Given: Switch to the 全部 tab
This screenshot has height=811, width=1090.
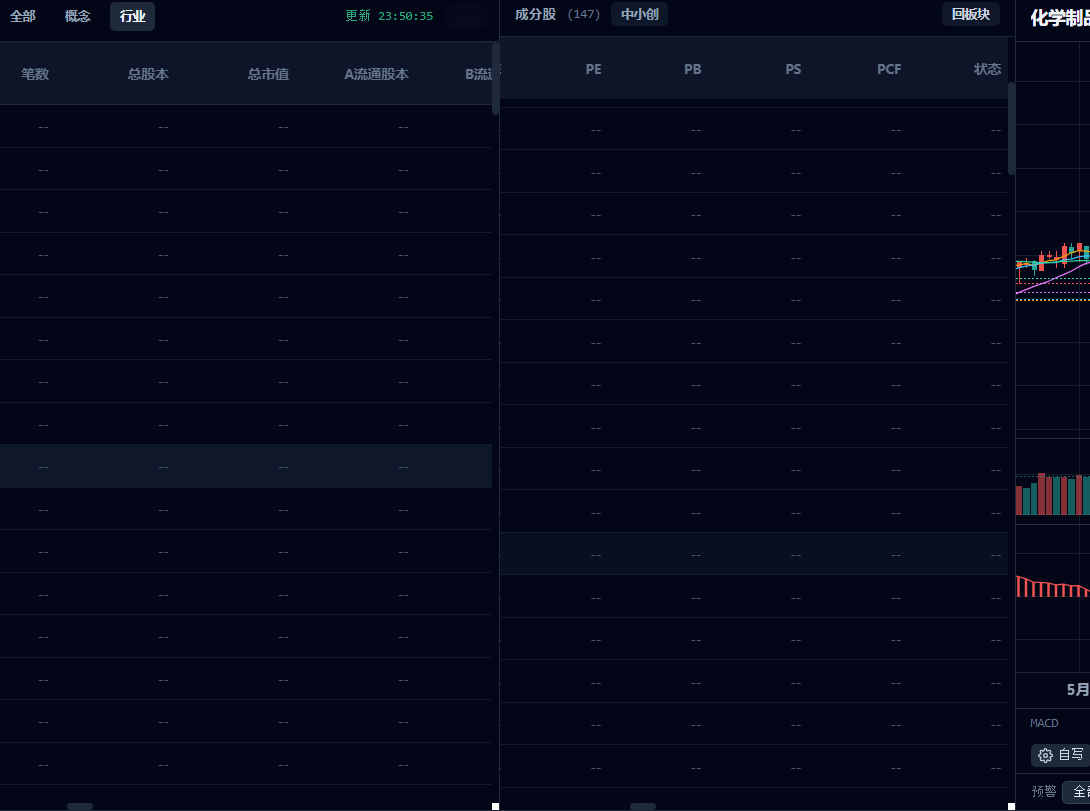Looking at the screenshot, I should pyautogui.click(x=23, y=16).
